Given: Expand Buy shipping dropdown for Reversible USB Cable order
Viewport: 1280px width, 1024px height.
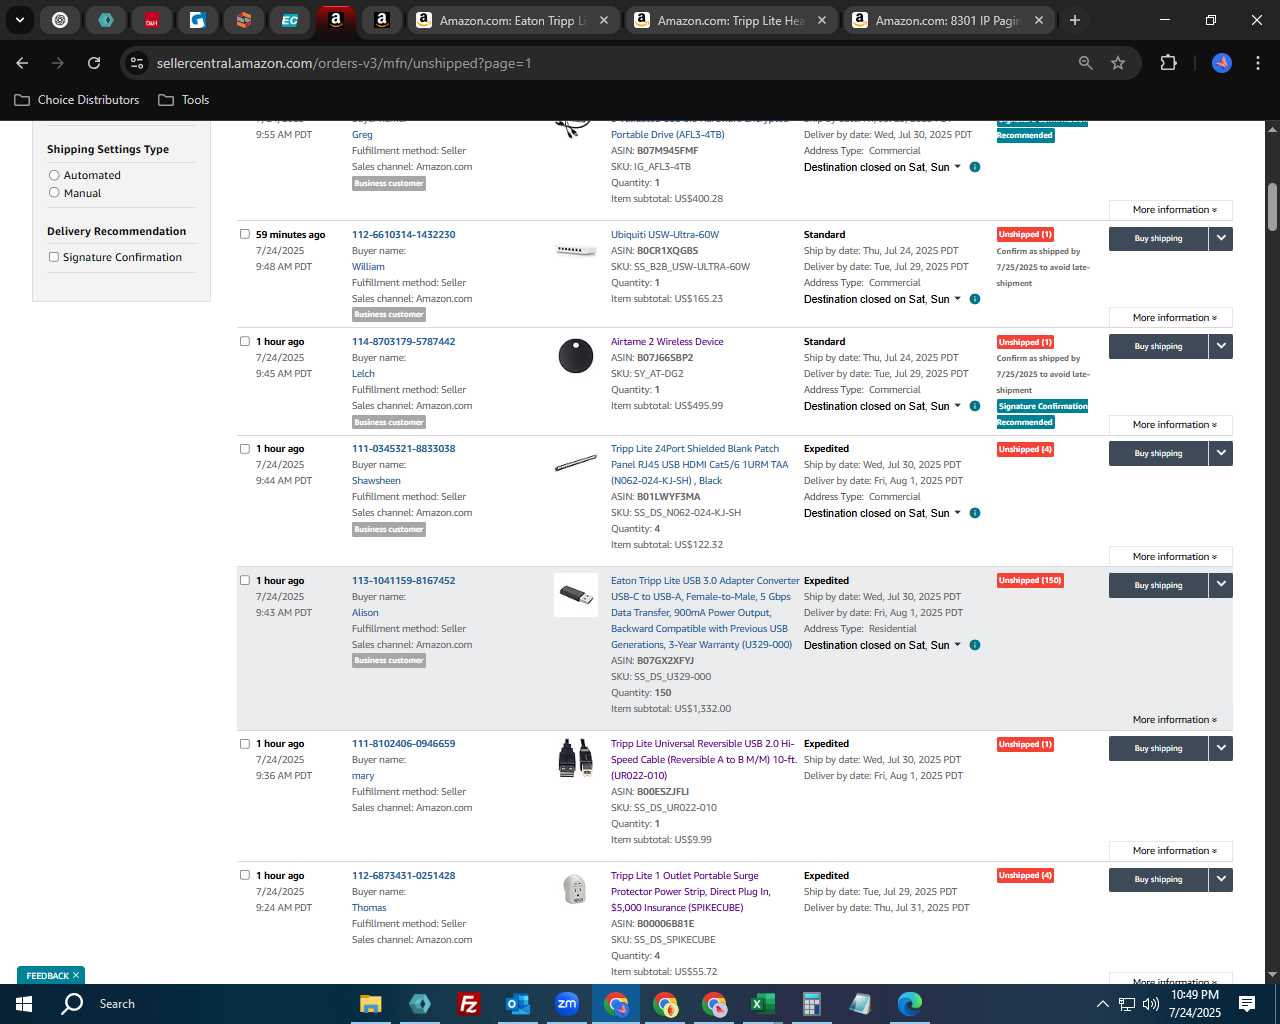Looking at the screenshot, I should pyautogui.click(x=1221, y=748).
